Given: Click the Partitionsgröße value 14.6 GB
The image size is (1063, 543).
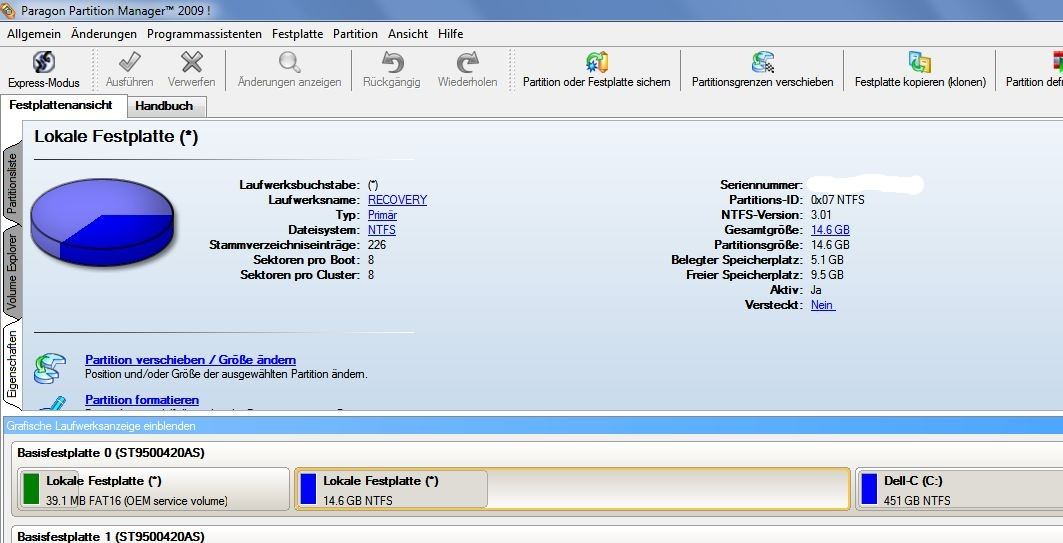Looking at the screenshot, I should 830,245.
